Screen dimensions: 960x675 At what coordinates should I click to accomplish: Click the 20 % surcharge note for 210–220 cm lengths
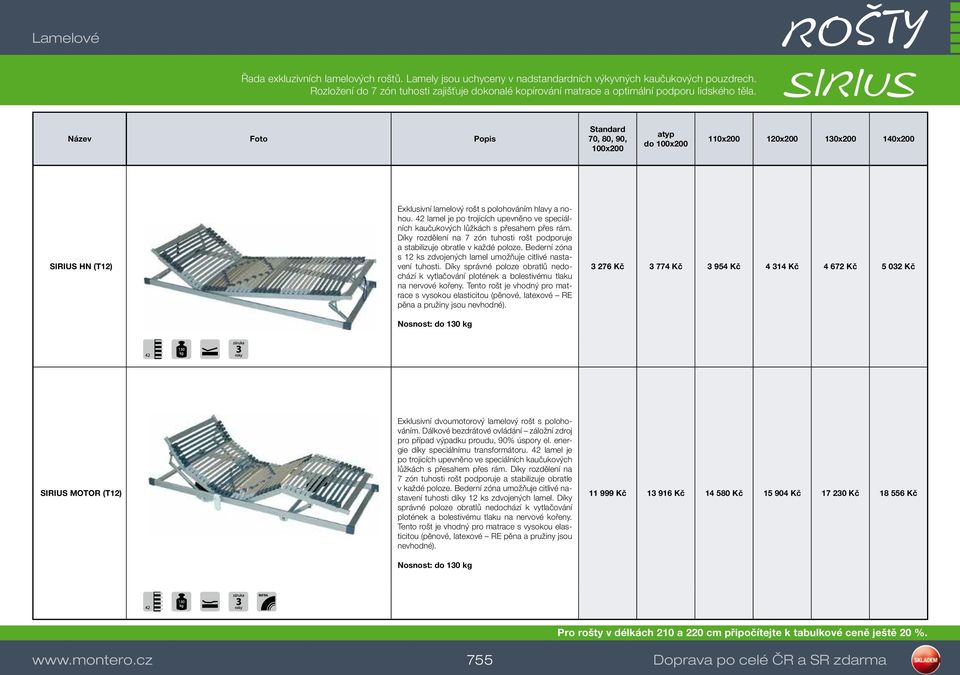coord(742,633)
